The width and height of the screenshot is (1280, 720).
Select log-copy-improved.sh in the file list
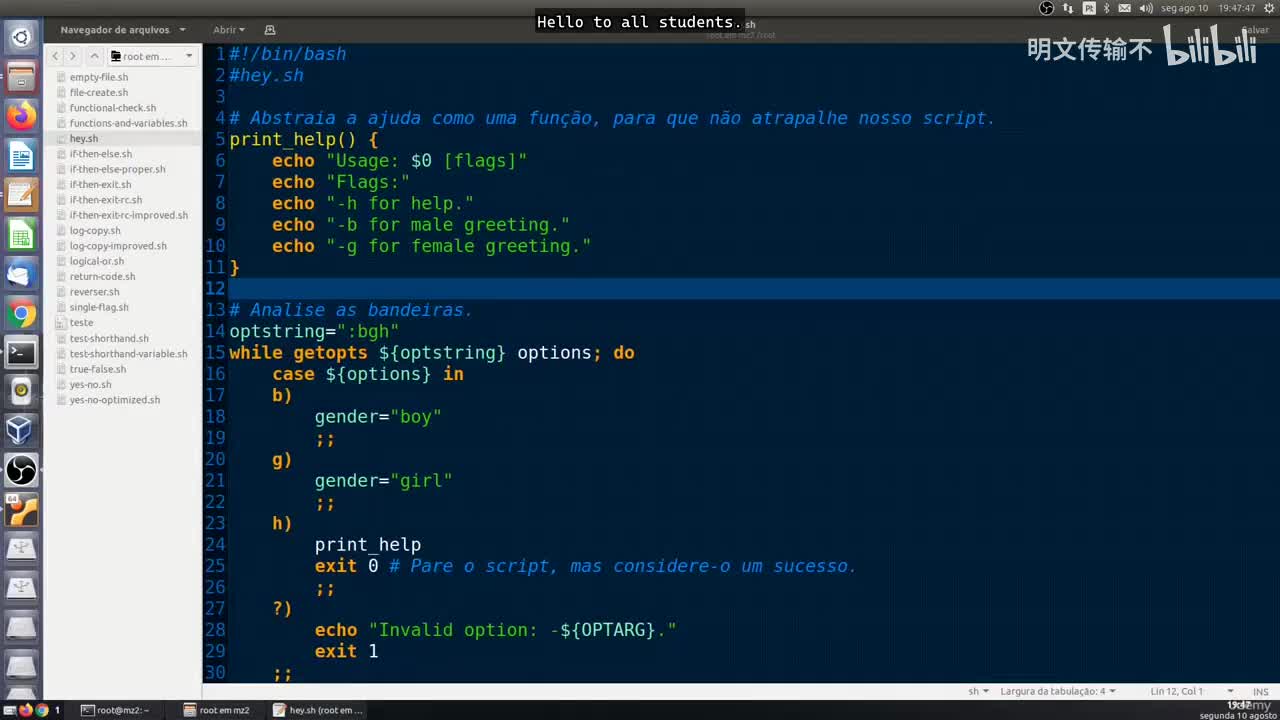click(x=118, y=246)
